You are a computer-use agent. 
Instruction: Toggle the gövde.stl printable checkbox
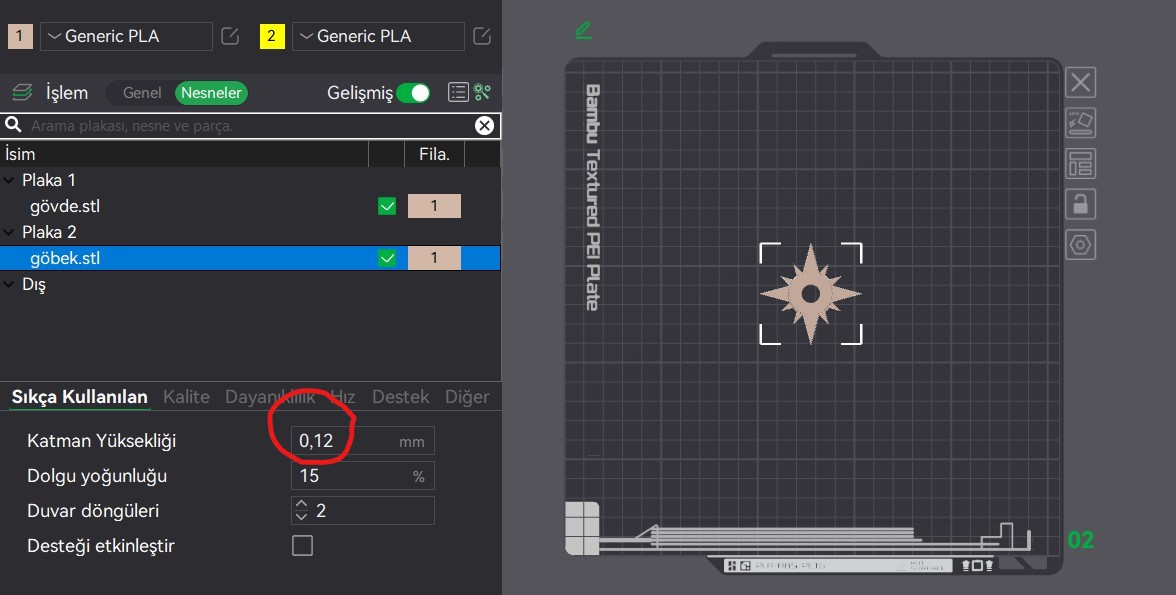click(387, 206)
